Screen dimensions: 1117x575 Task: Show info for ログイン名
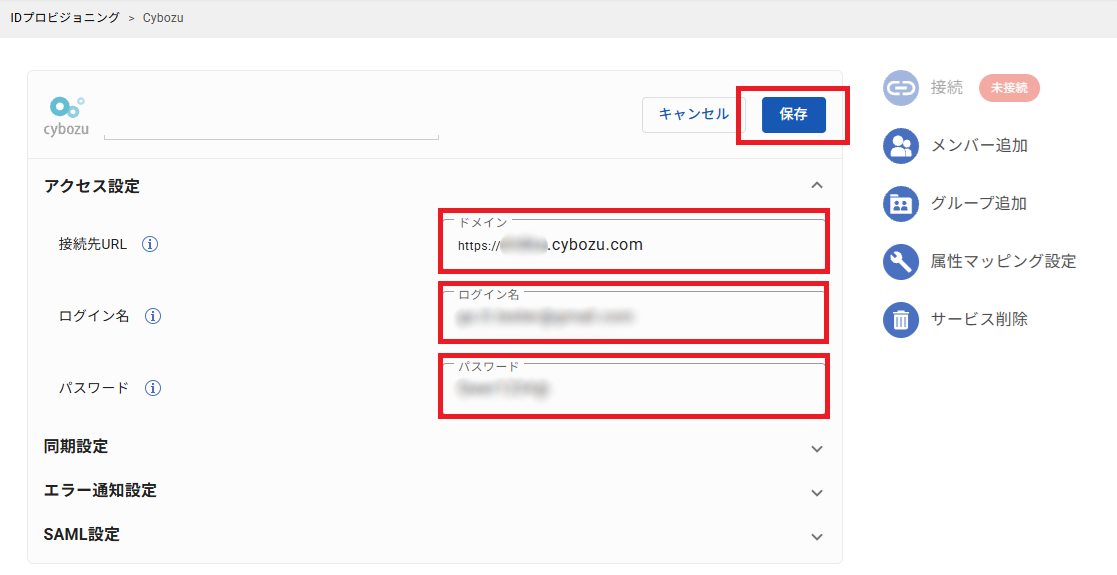click(152, 316)
